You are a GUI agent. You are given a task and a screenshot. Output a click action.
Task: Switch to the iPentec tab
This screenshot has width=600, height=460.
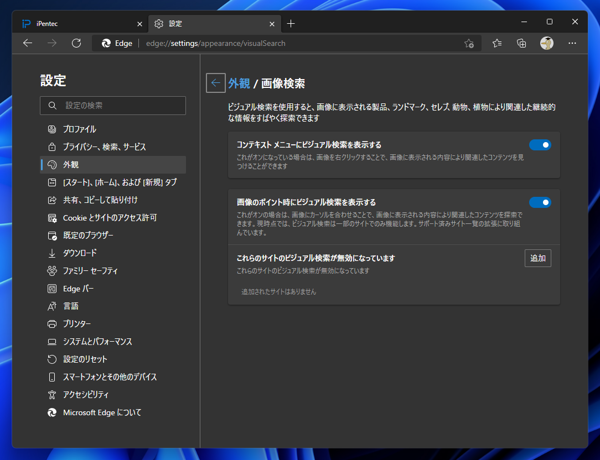[81, 24]
